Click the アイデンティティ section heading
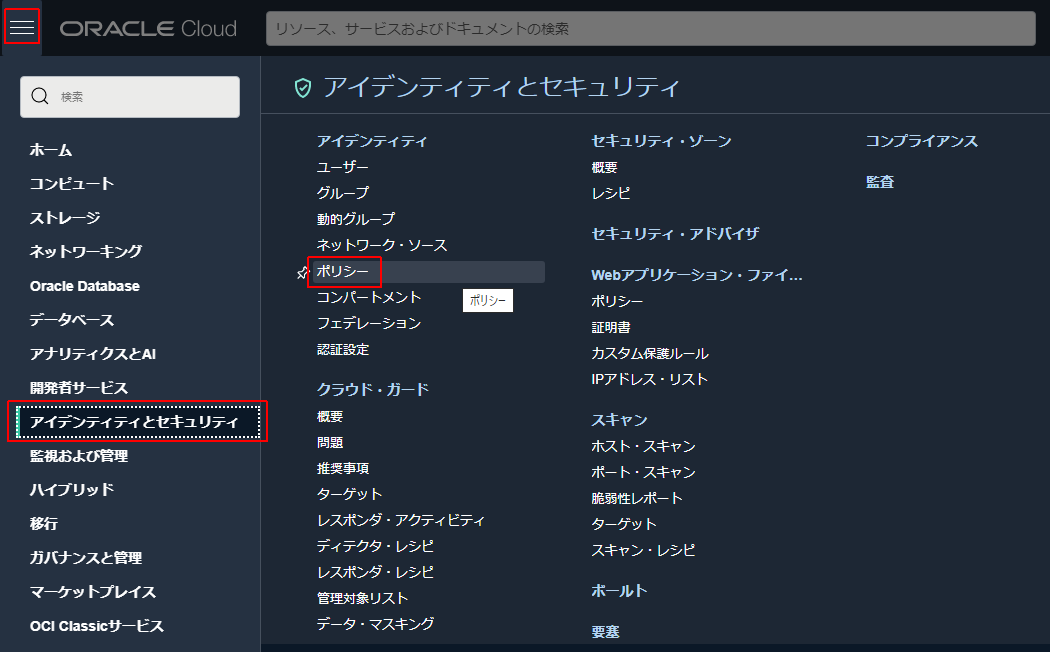 [x=372, y=141]
